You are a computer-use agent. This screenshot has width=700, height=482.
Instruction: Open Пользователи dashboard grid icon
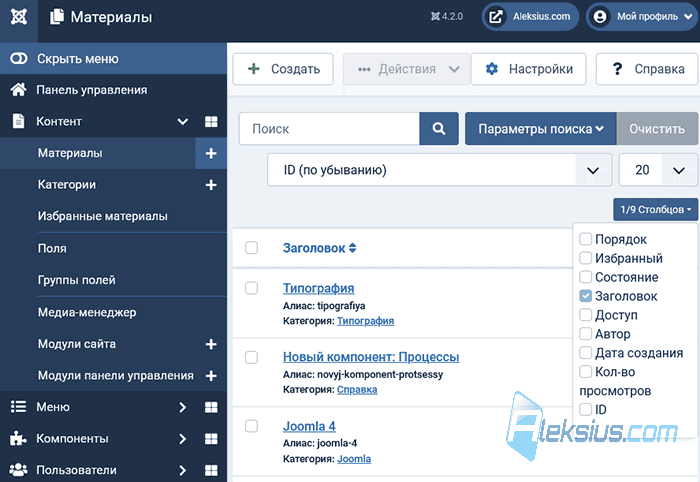[x=211, y=470]
